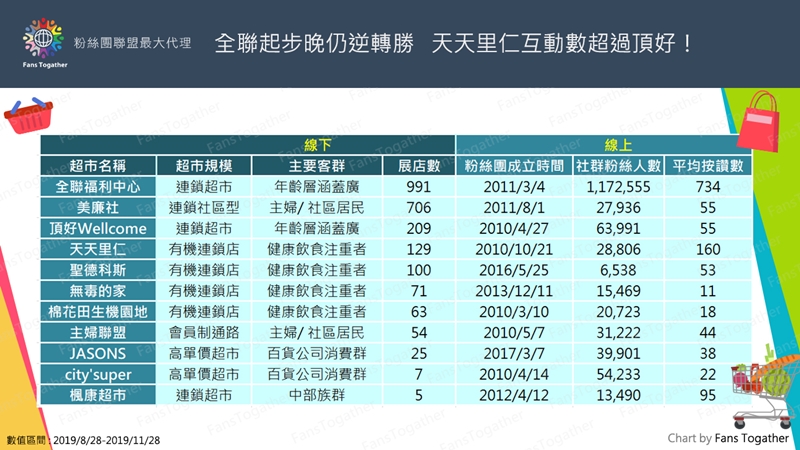Select the 美廉社 row name
Viewport: 800px width, 450px height.
pyautogui.click(x=98, y=208)
